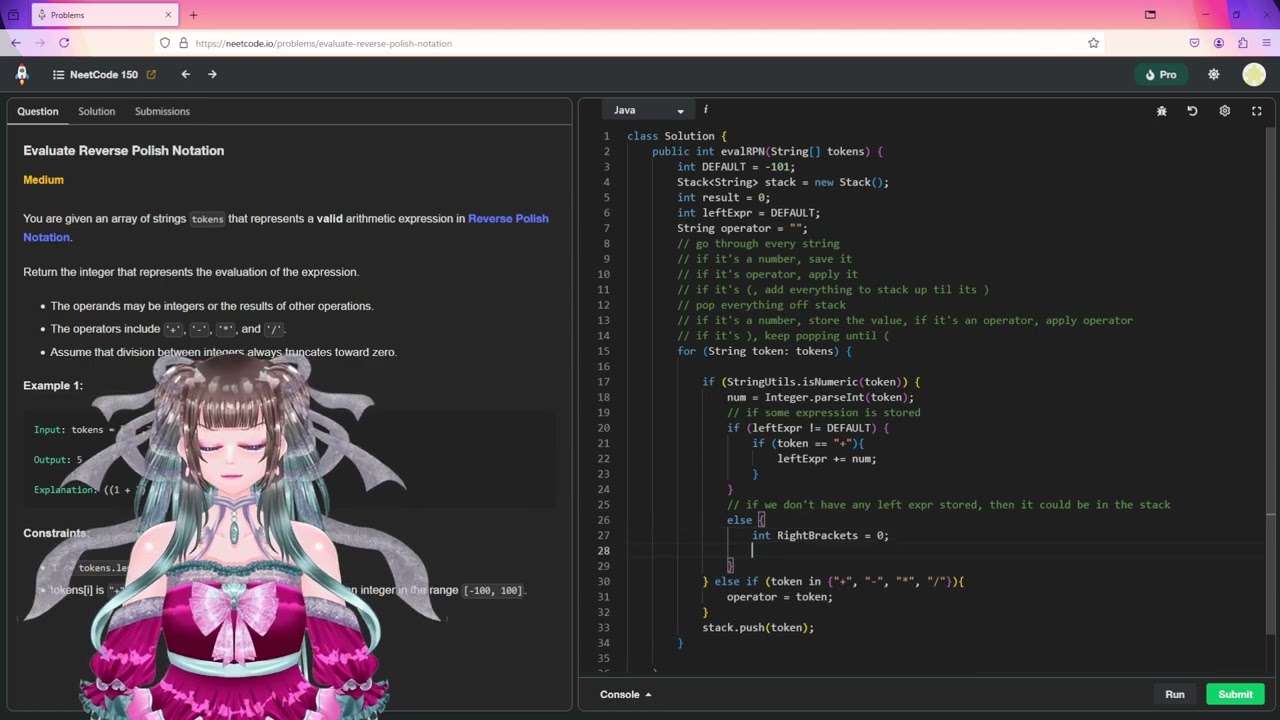The image size is (1280, 720).
Task: Switch to the Question tab
Action: point(38,111)
